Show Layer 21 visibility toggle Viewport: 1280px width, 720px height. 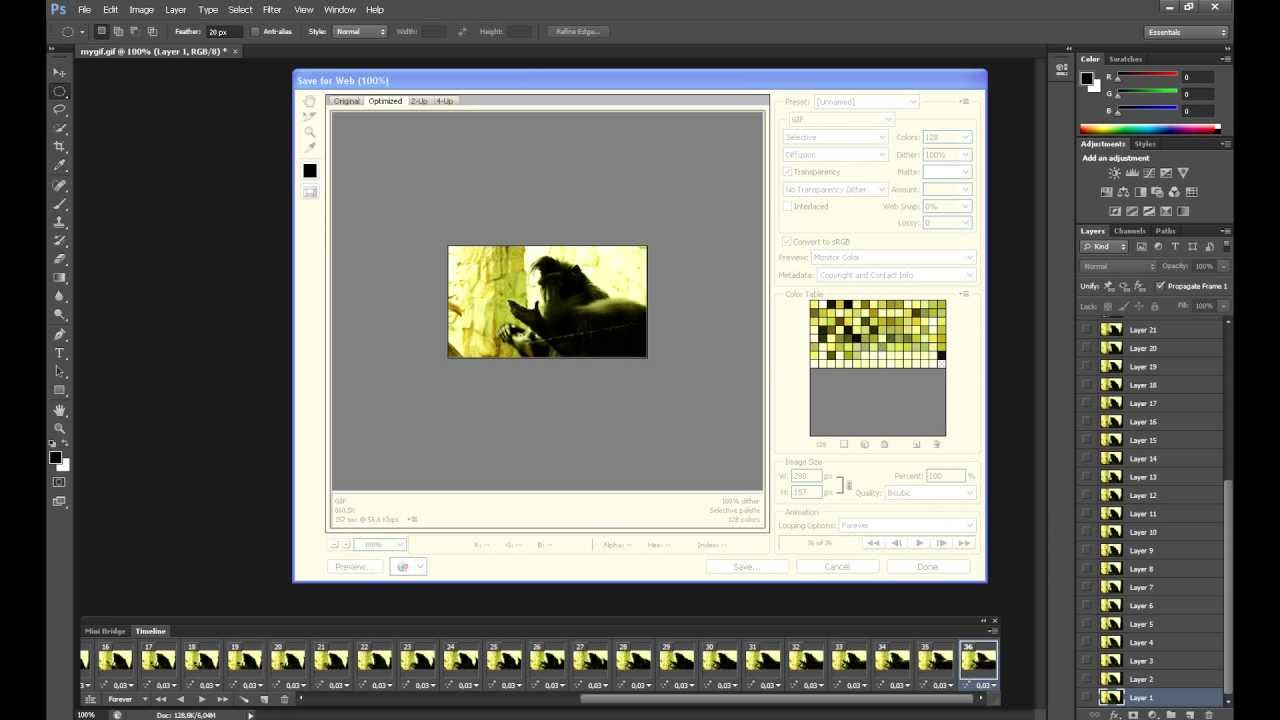1087,330
